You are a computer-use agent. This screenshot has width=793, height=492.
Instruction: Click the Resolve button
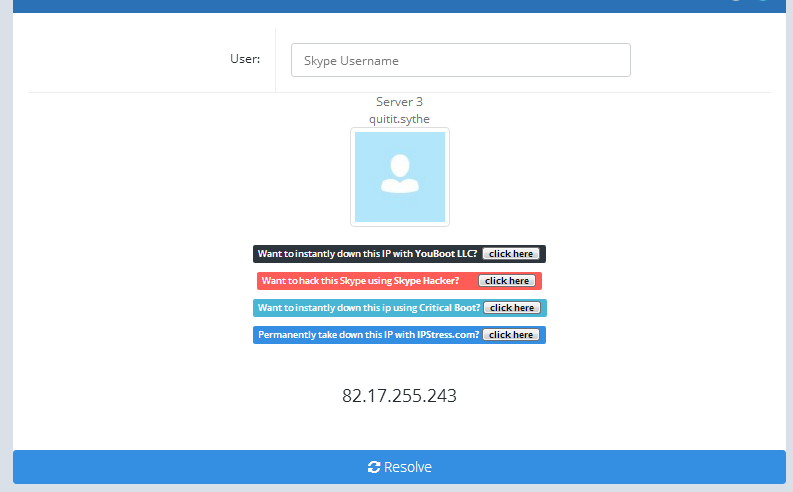pyautogui.click(x=399, y=467)
